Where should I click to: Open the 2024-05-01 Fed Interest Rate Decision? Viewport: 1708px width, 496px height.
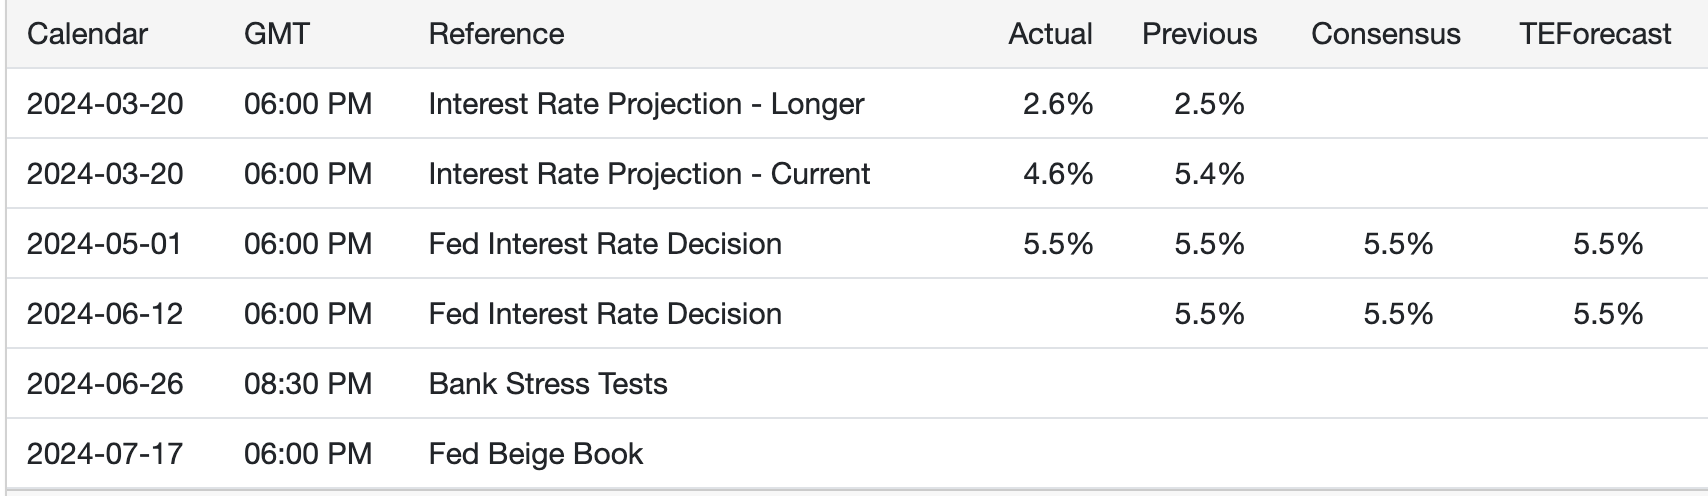(605, 244)
